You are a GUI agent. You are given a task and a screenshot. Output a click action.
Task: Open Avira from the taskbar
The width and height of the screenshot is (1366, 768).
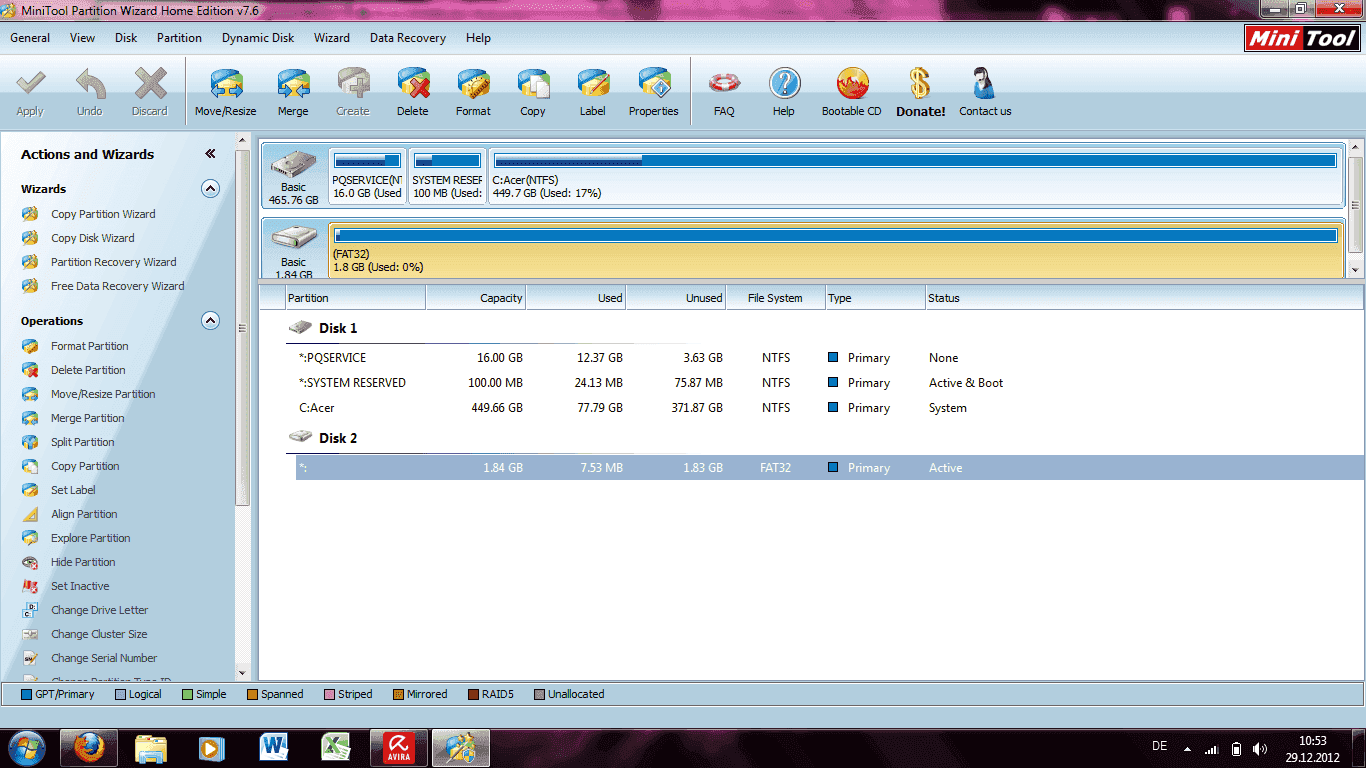pyautogui.click(x=399, y=747)
